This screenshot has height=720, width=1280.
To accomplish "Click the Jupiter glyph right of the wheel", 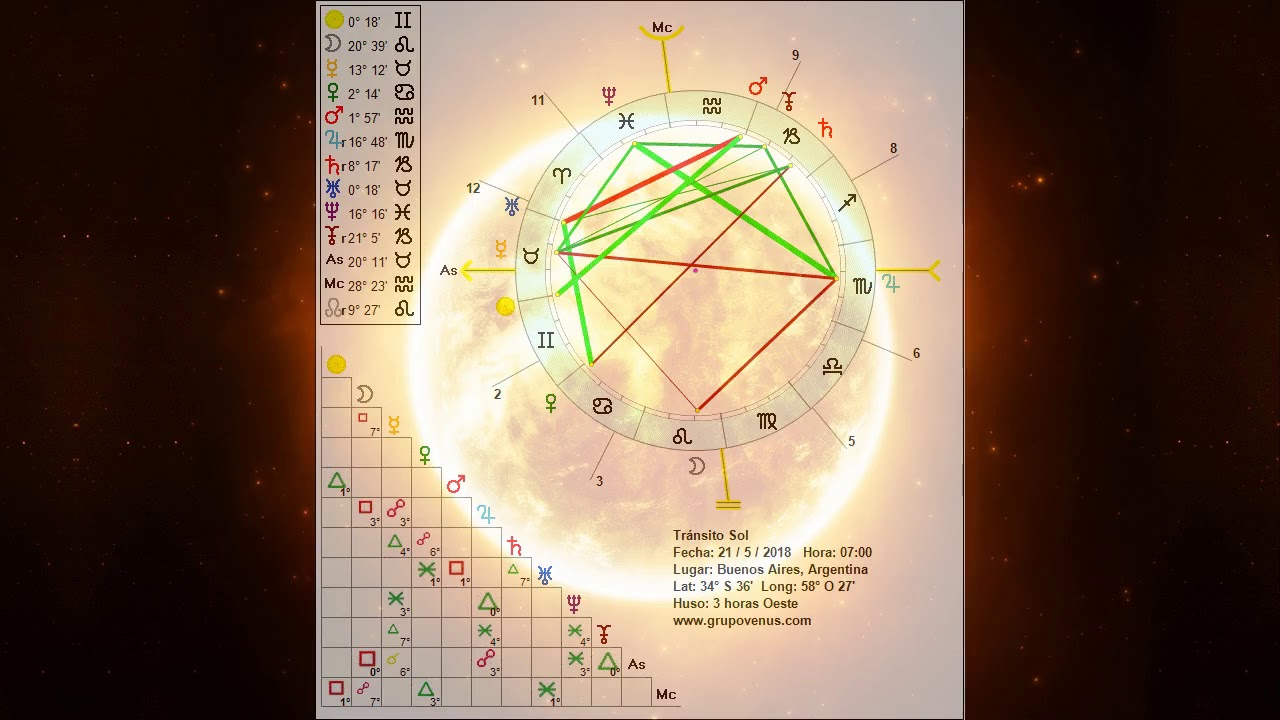I will (890, 284).
